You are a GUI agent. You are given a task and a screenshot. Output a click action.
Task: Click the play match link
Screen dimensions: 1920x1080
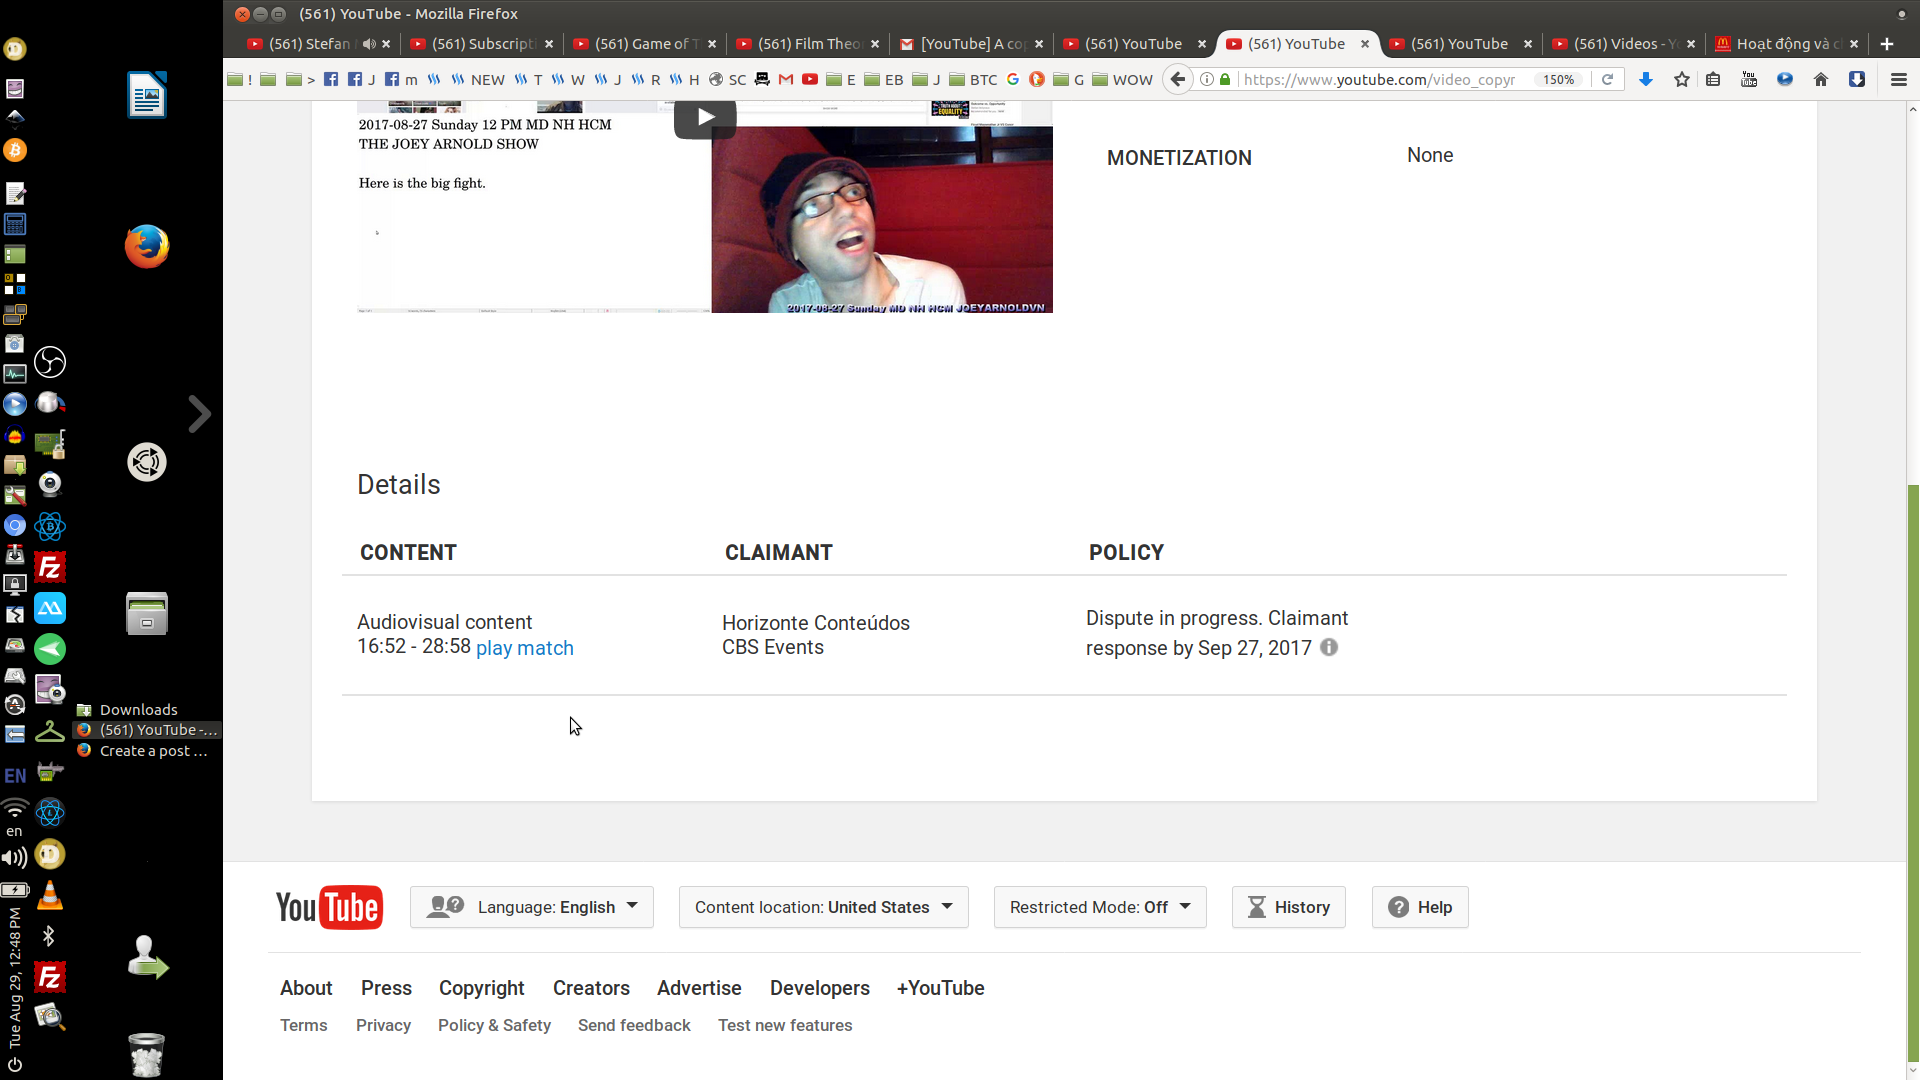tap(524, 648)
